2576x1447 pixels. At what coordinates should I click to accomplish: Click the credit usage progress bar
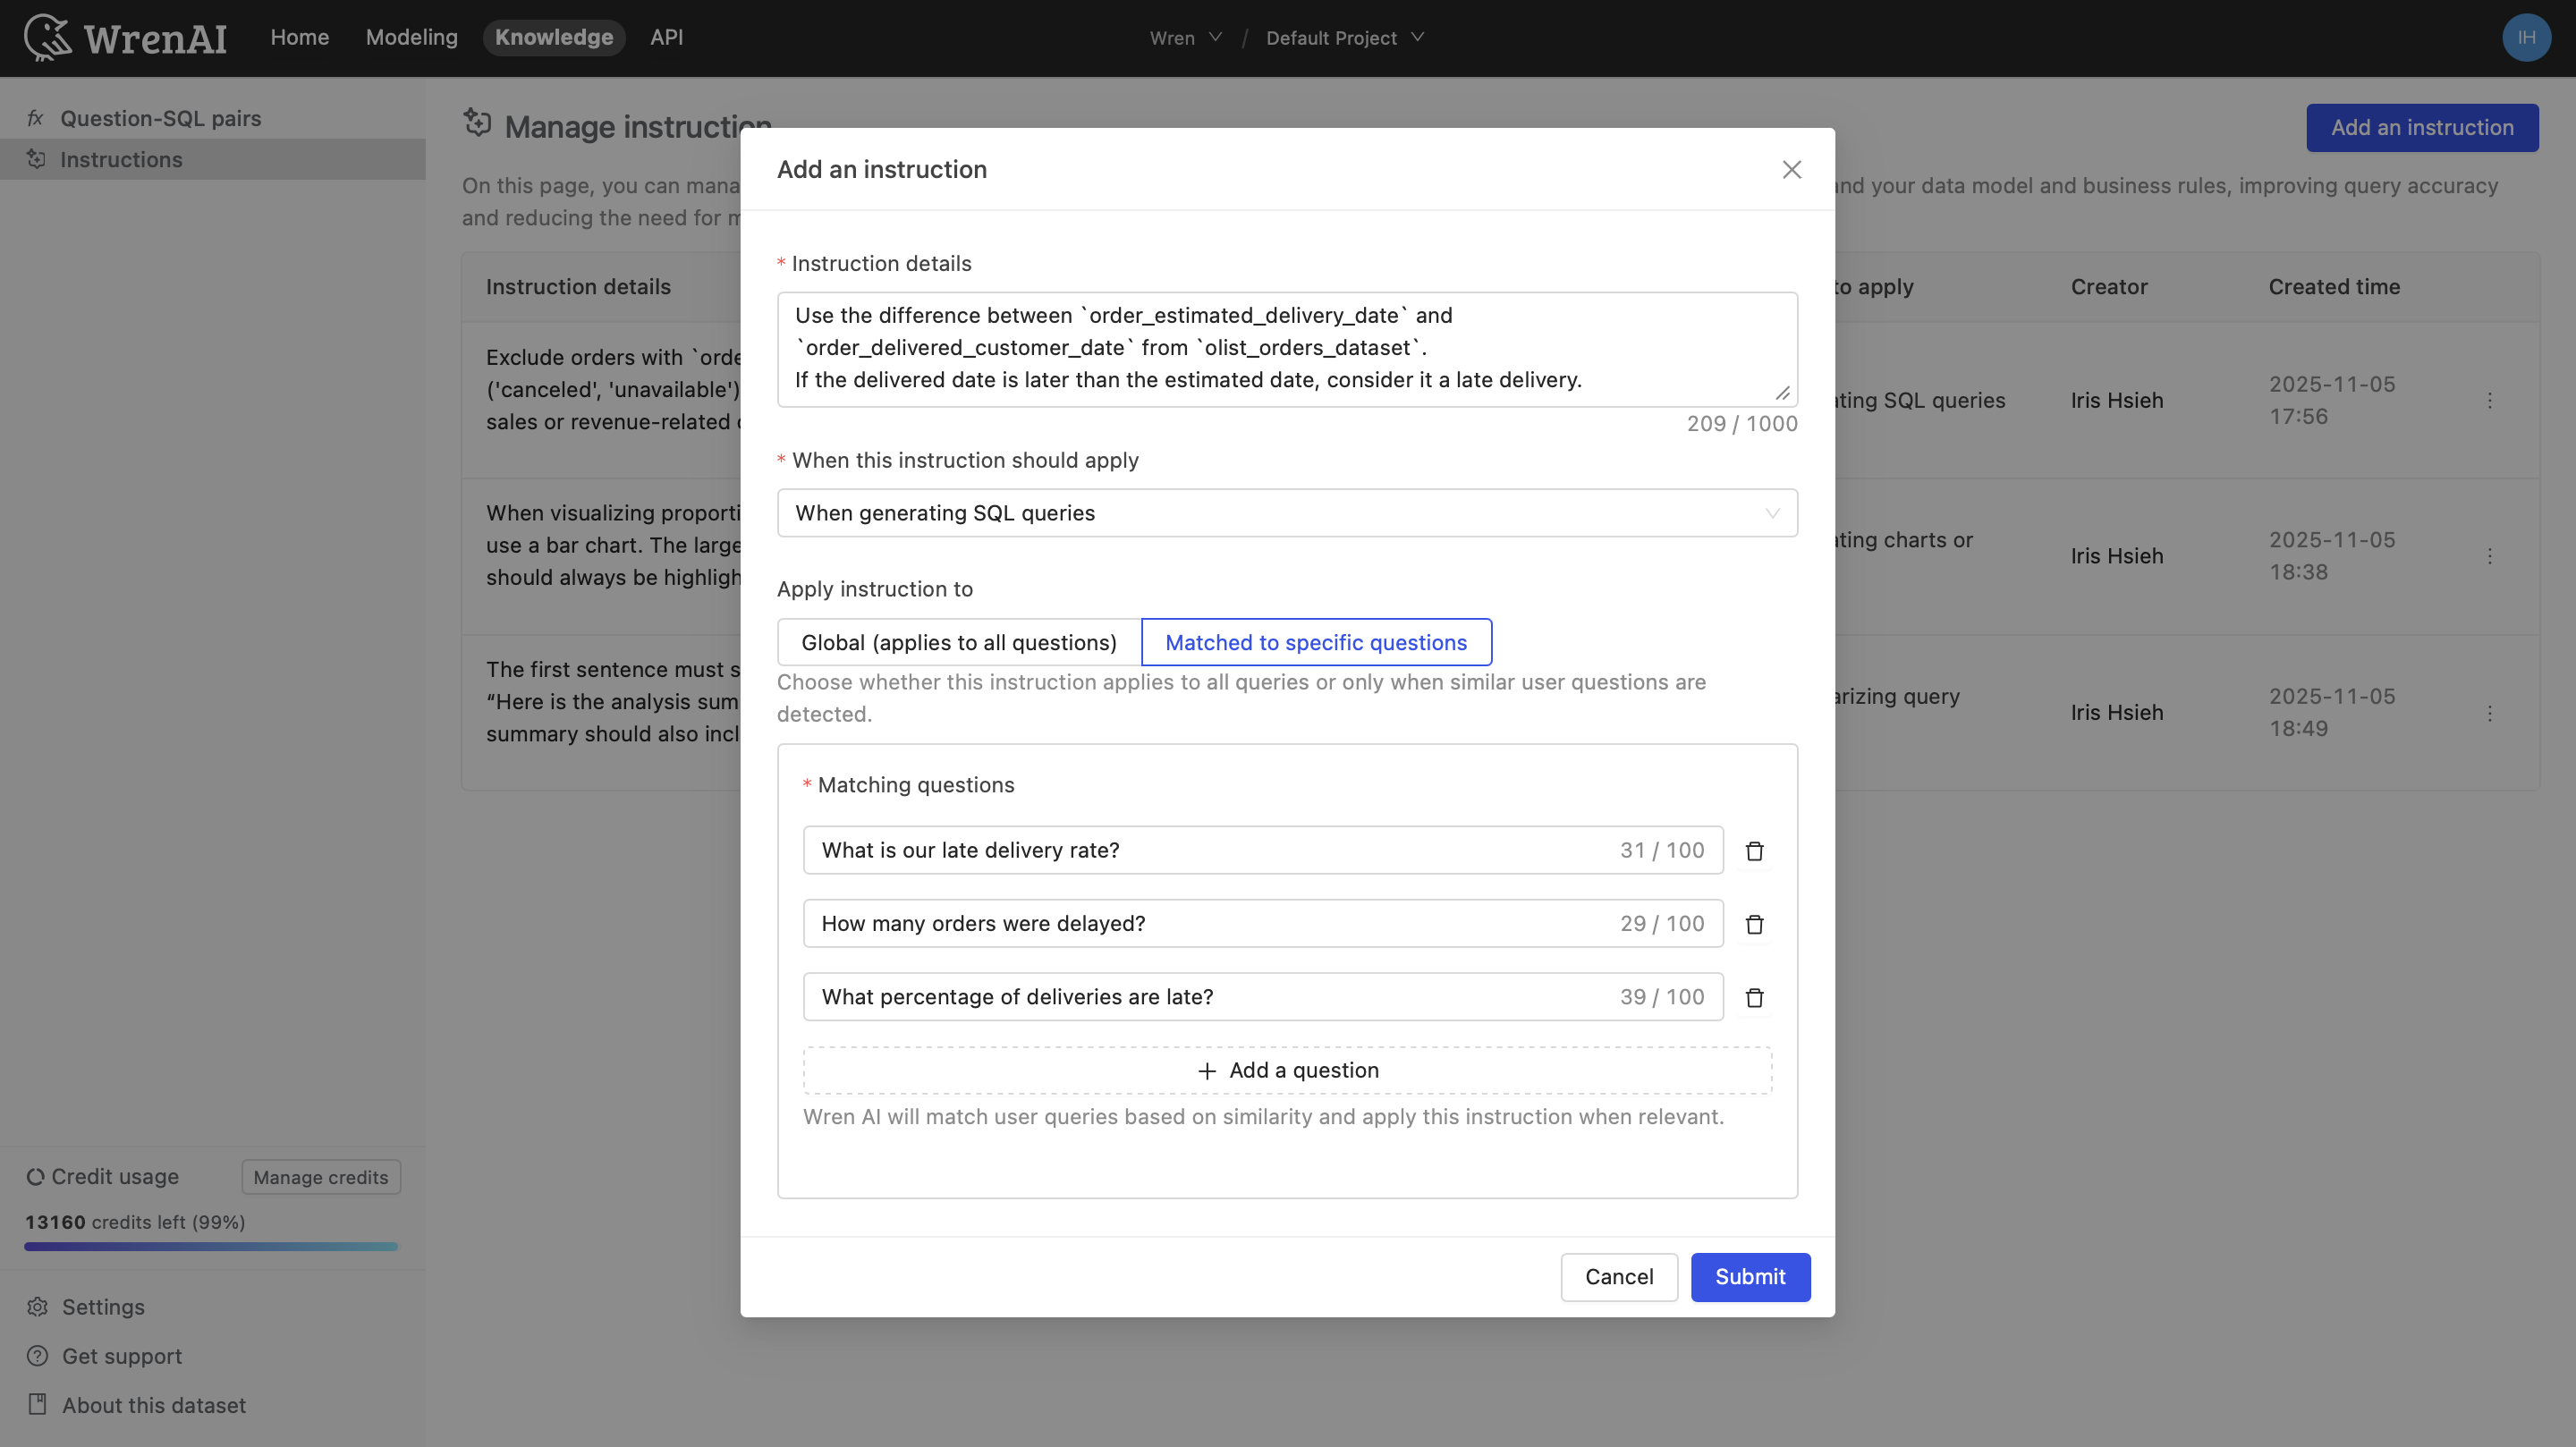click(x=210, y=1246)
